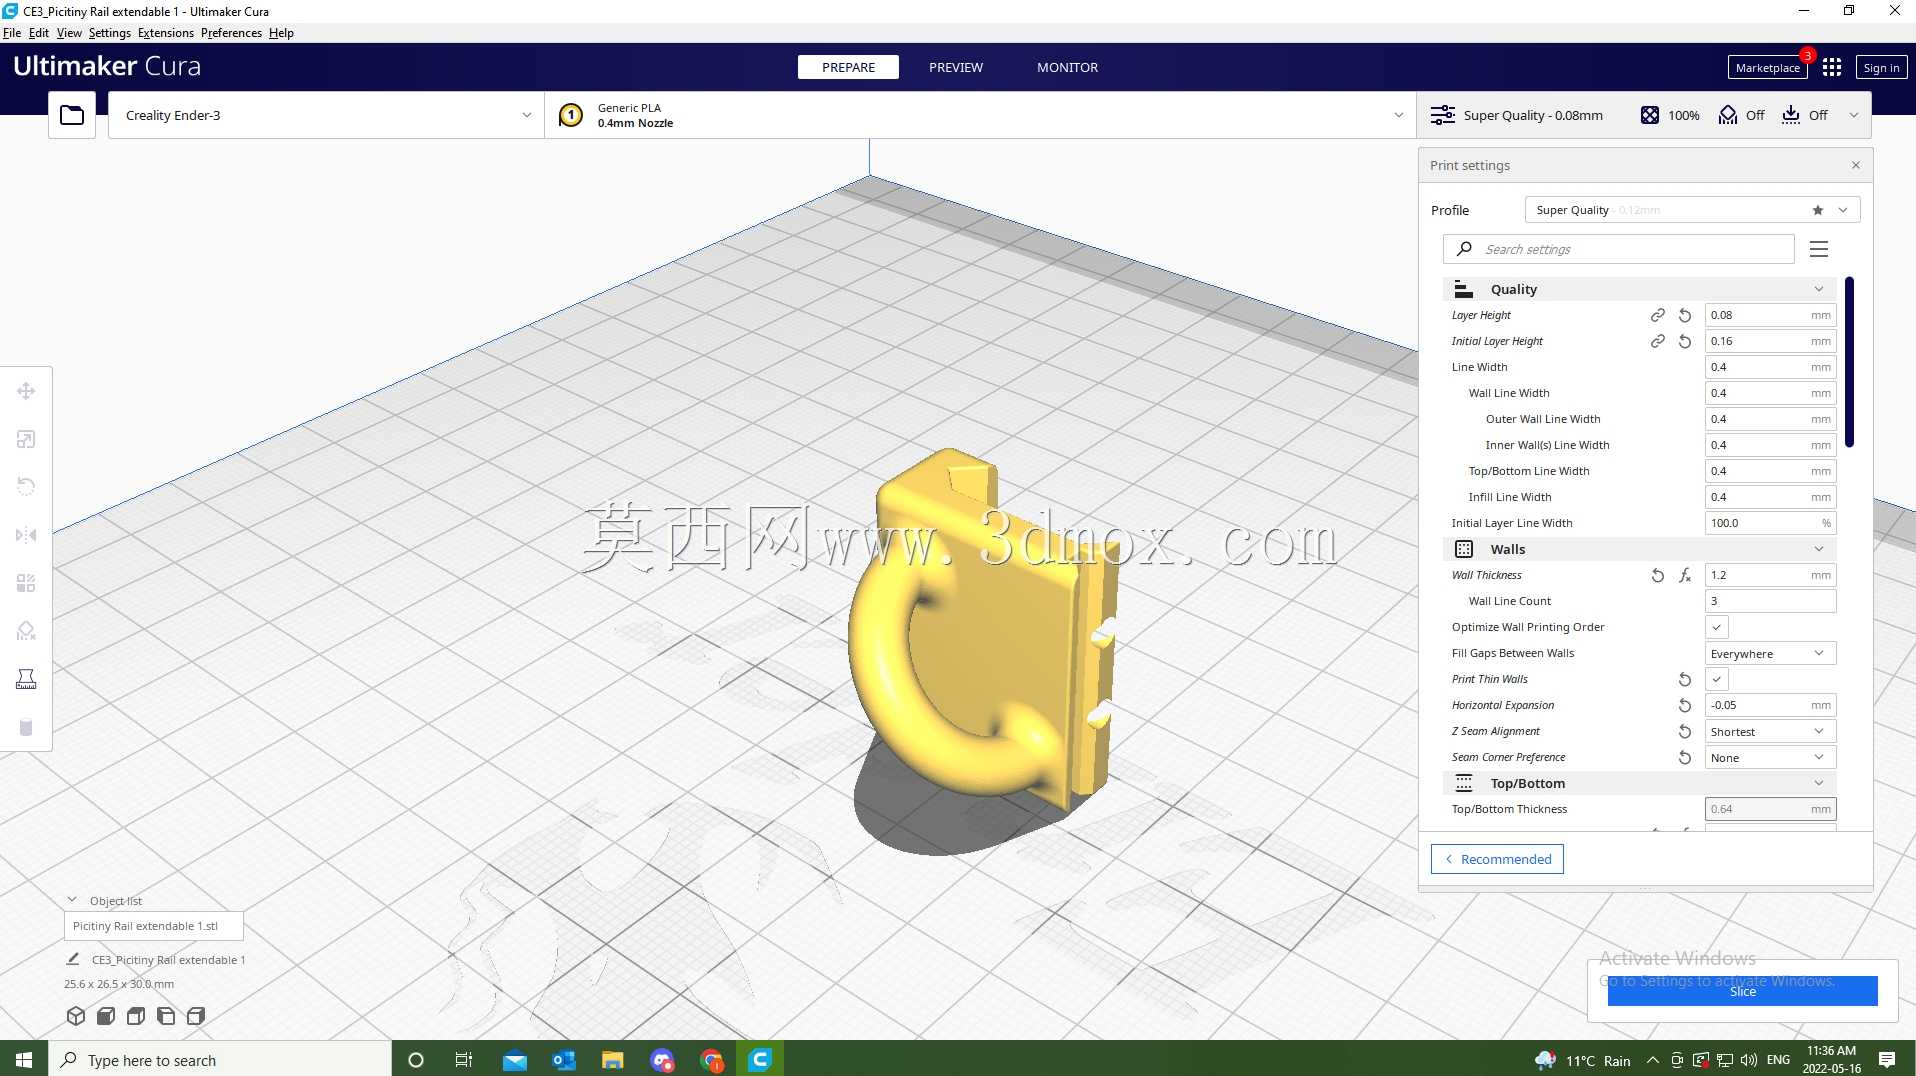Reset Wall Thickness setting
This screenshot has height=1076, width=1916.
point(1658,575)
